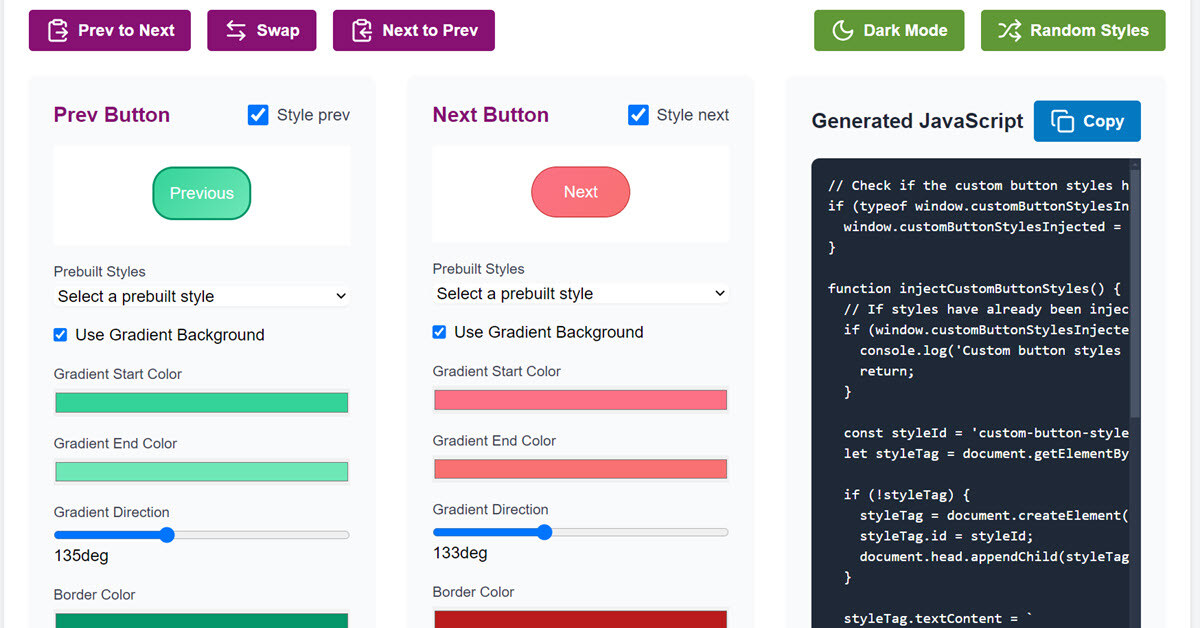The image size is (1200, 628).
Task: Disable Use Gradient Background for Next Button
Action: click(x=439, y=331)
